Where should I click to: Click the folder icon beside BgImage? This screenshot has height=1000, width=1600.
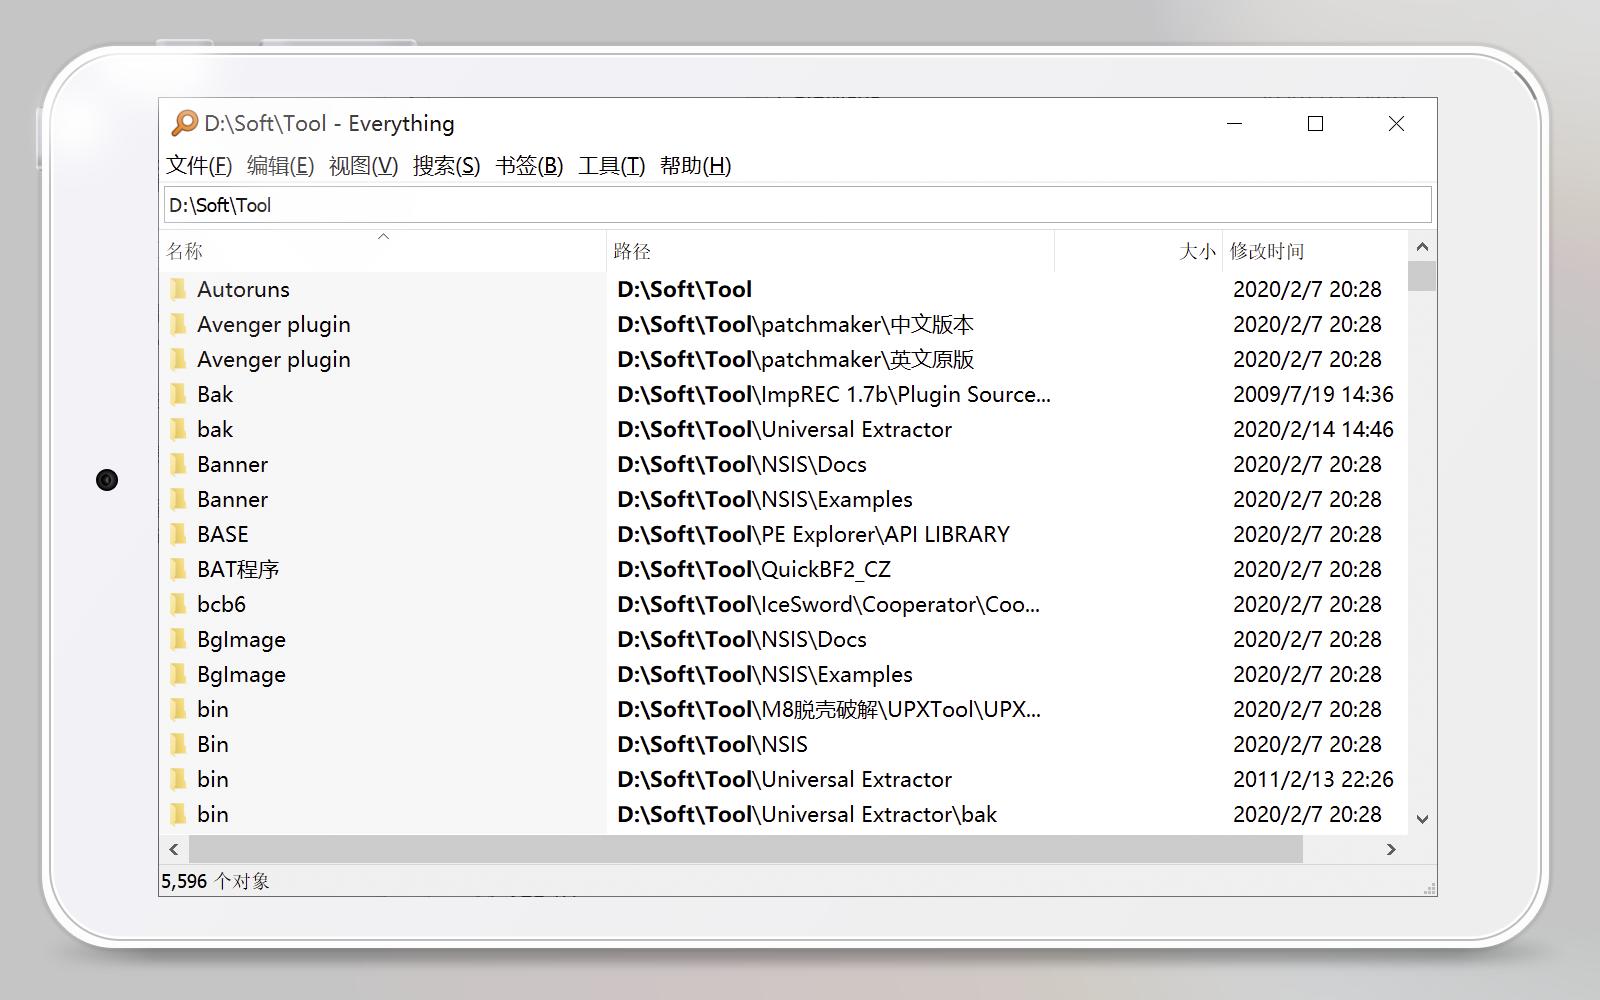(x=177, y=638)
